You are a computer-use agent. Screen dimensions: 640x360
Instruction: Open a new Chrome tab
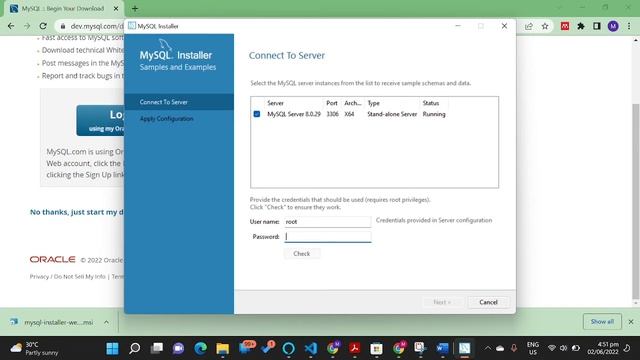click(x=135, y=9)
